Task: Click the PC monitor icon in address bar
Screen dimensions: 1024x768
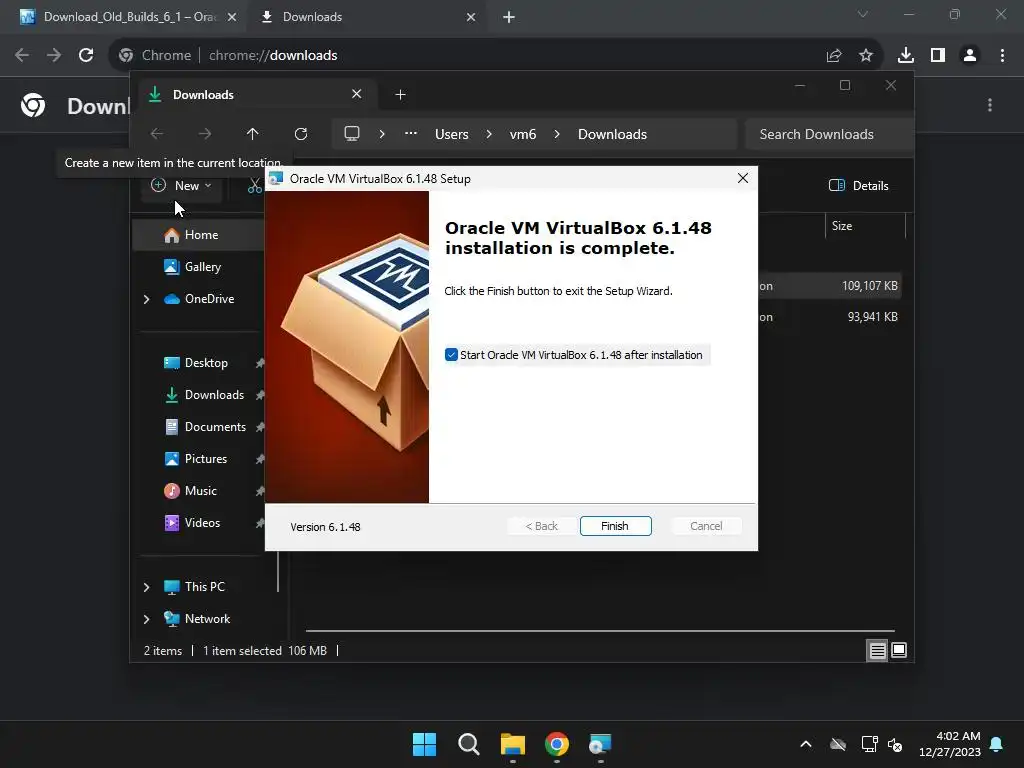Action: pyautogui.click(x=352, y=134)
